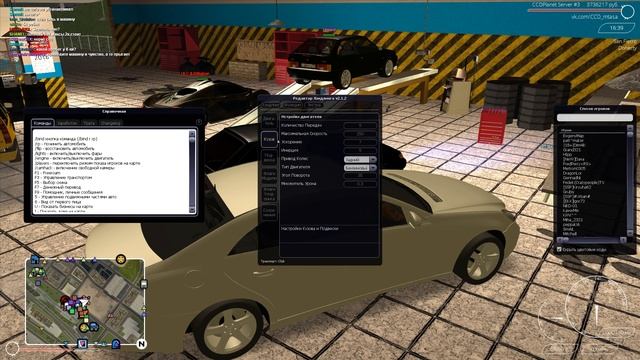Open the fourth tab of help window
Image resolution: width=640 pixels, height=360 pixels.
111,123
